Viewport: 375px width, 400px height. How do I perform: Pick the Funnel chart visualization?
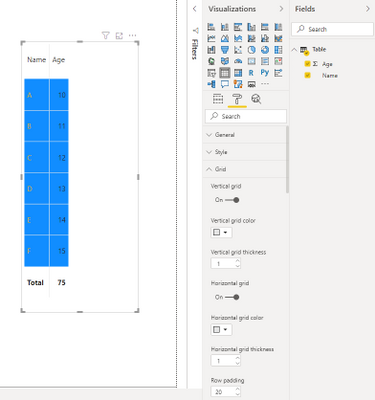click(225, 50)
